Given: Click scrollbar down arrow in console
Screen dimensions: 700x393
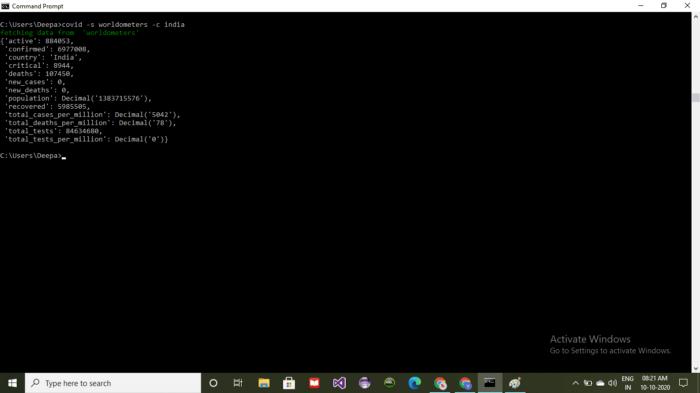Looking at the screenshot, I should pyautogui.click(x=696, y=368).
